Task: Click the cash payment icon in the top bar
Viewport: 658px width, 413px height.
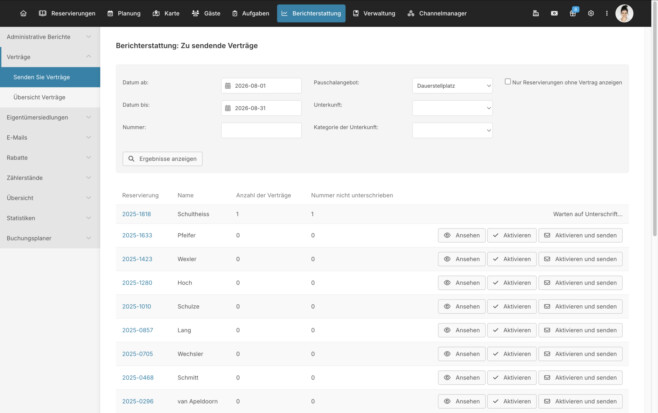Action: (554, 13)
